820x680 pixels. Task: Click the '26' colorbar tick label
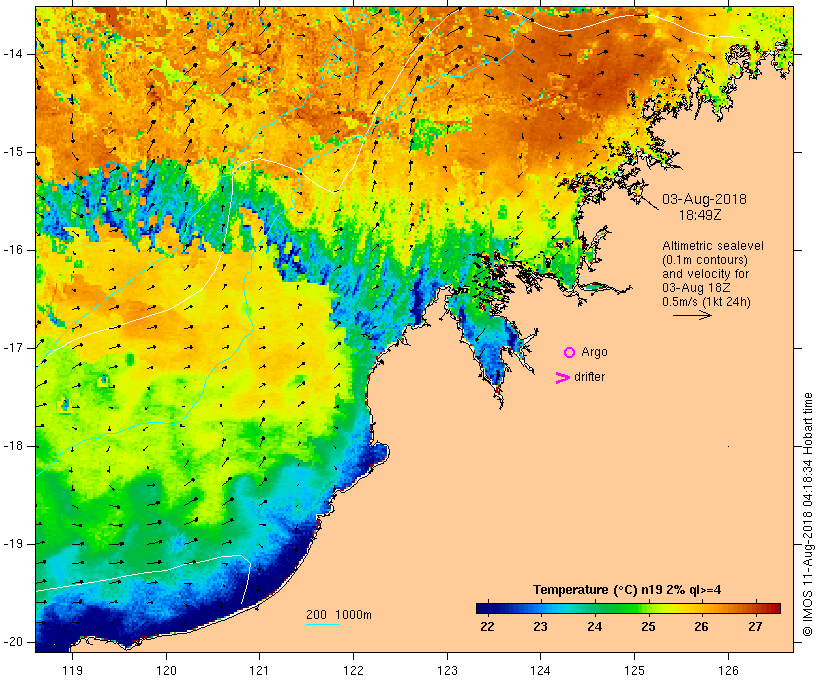point(702,627)
